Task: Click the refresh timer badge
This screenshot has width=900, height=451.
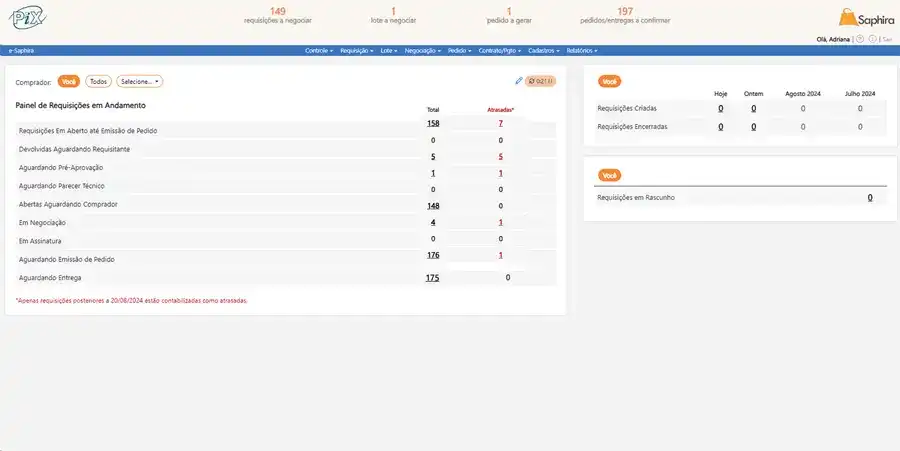Action: 540,81
